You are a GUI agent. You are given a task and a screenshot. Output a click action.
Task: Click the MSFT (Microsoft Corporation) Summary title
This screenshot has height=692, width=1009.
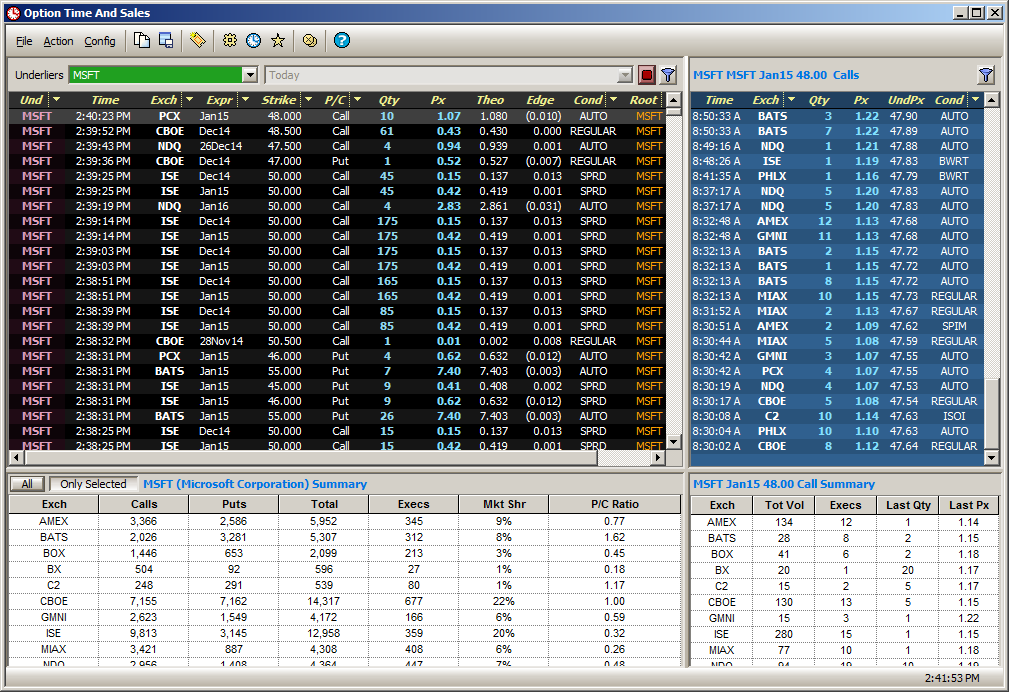coord(255,484)
